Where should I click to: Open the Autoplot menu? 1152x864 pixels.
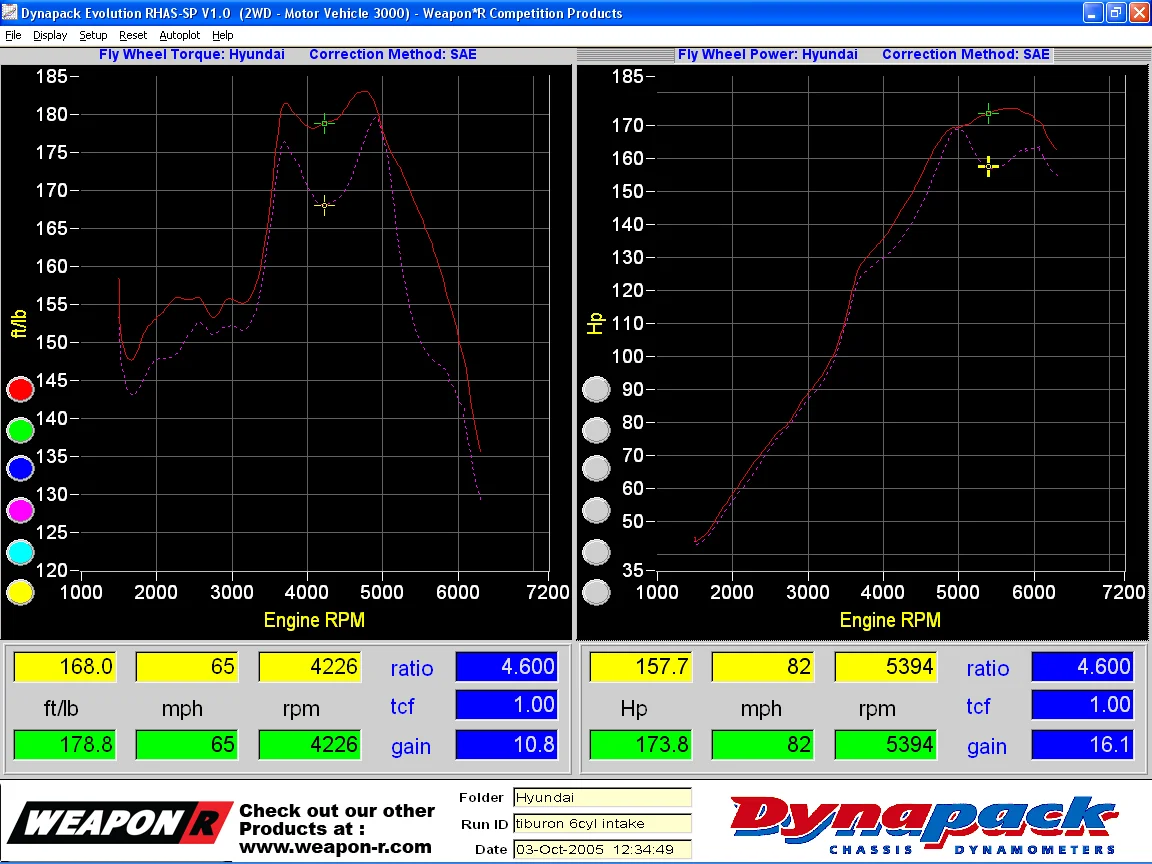point(179,35)
